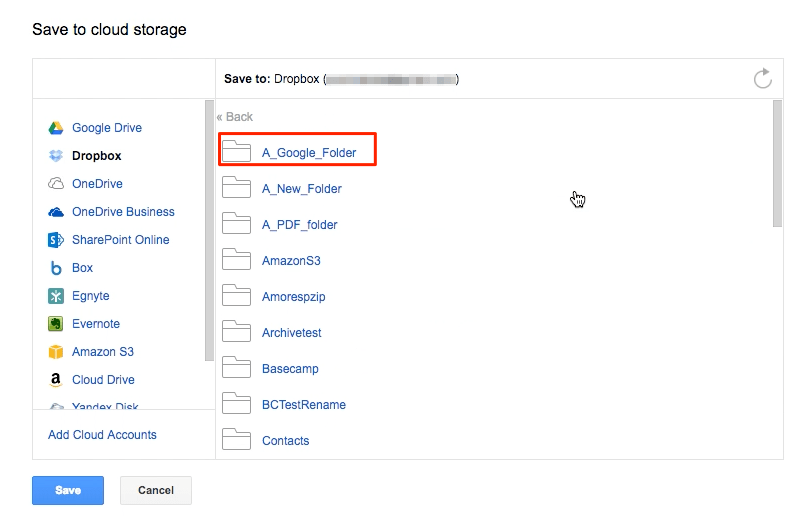The image size is (811, 525).
Task: Click folder icon beside A_New_Folder
Action: [236, 187]
